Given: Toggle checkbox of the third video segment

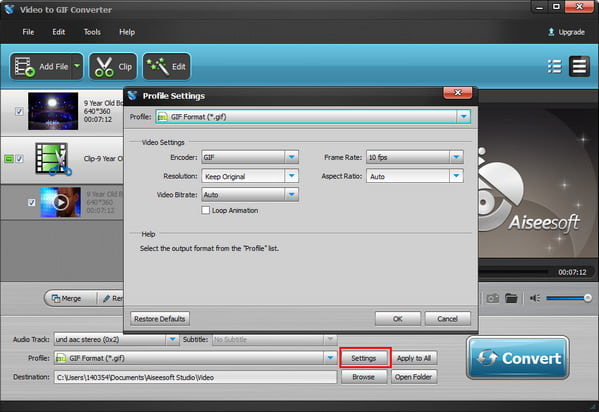Looking at the screenshot, I should click(32, 202).
